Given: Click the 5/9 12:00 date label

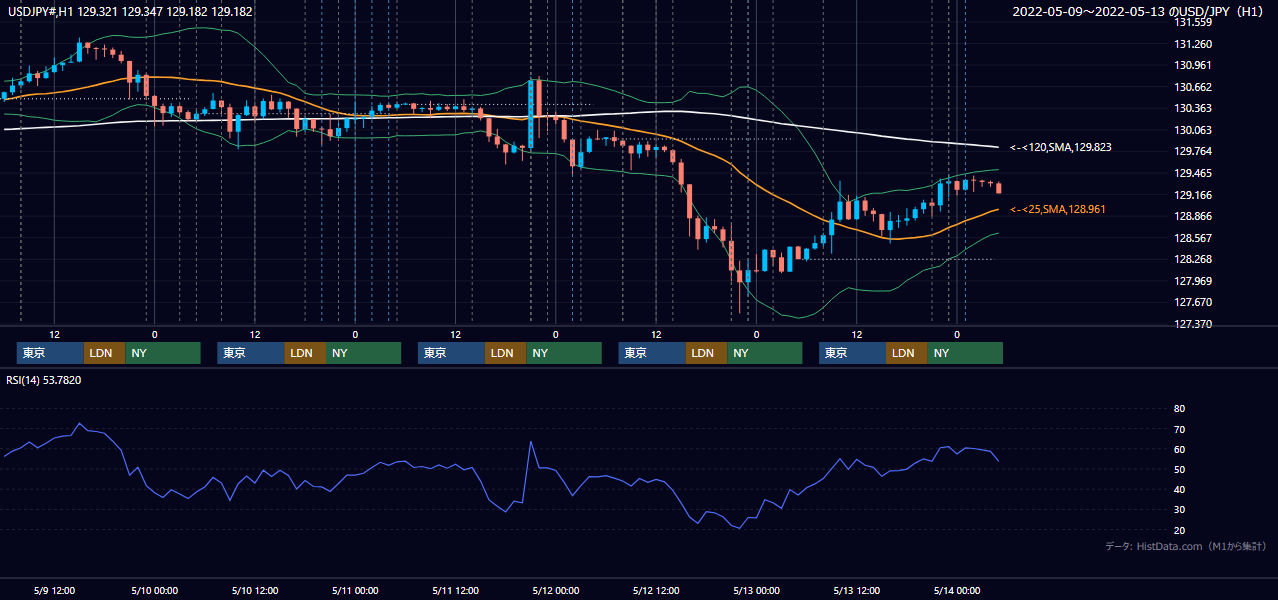Looking at the screenshot, I should (x=55, y=590).
